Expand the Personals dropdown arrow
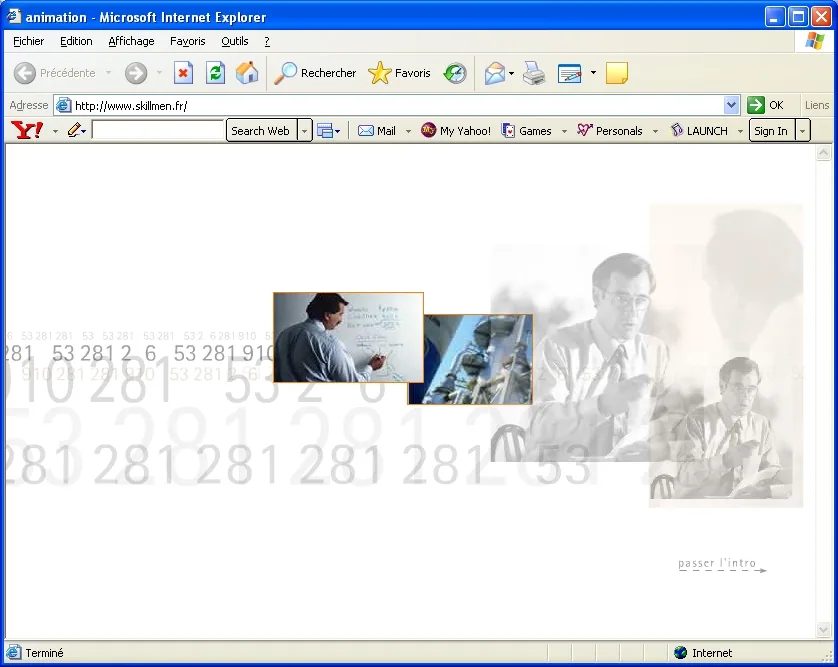The height and width of the screenshot is (667, 838). click(x=655, y=131)
